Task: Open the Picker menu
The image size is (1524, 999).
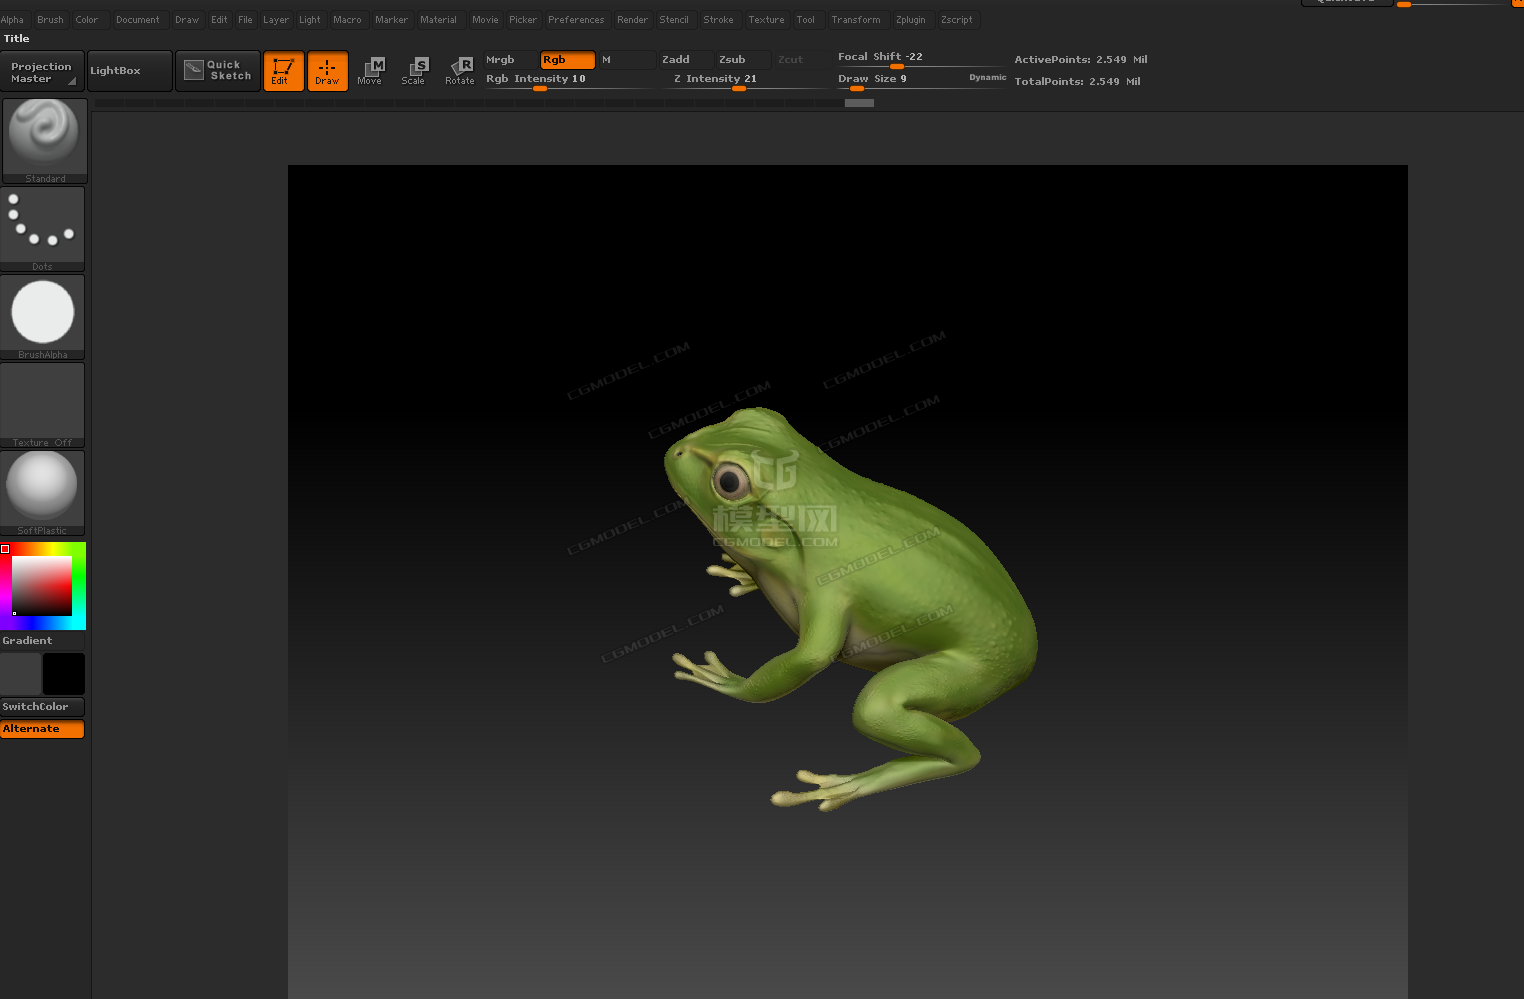Action: (x=523, y=20)
